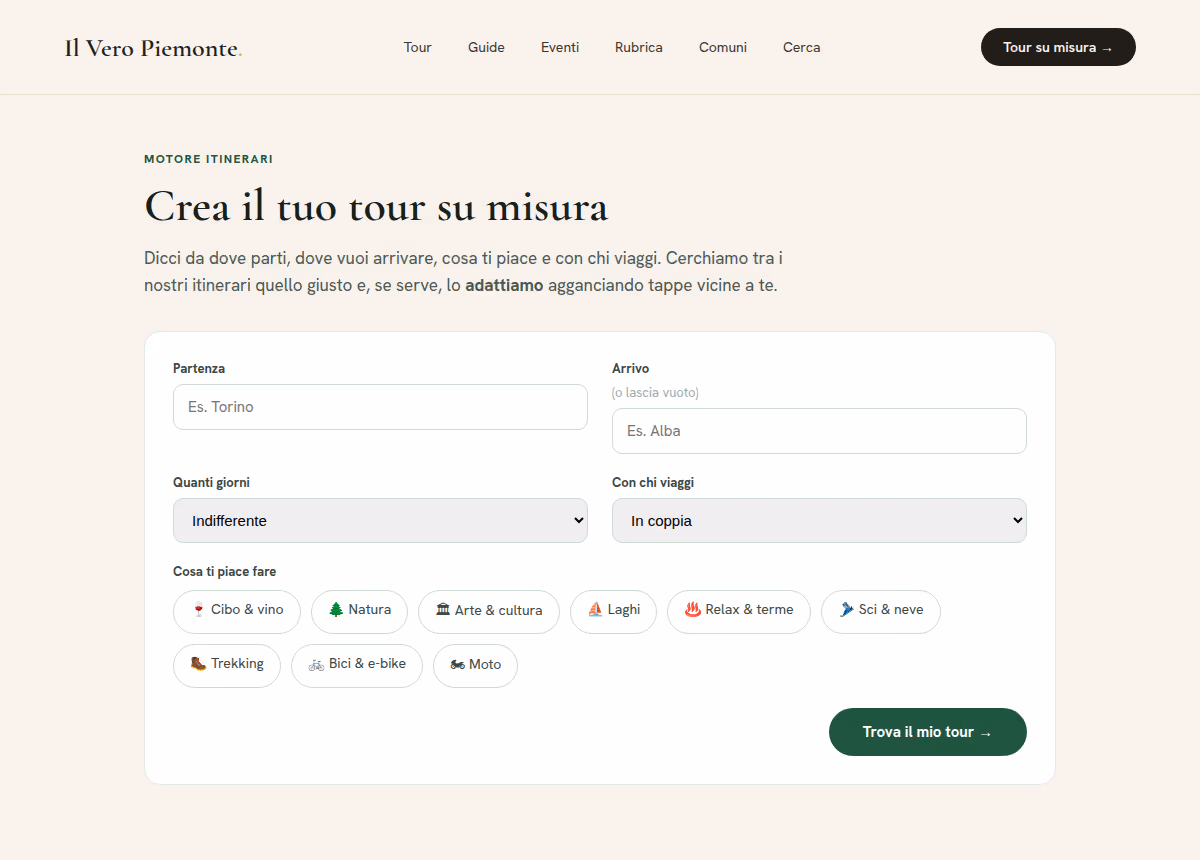The image size is (1200, 860).
Task: Open the Comuni navigation link
Action: click(723, 47)
